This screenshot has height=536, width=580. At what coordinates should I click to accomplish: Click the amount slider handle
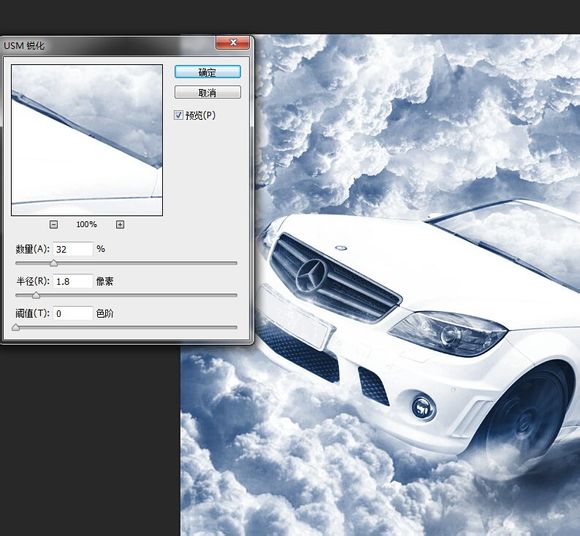pyautogui.click(x=54, y=263)
